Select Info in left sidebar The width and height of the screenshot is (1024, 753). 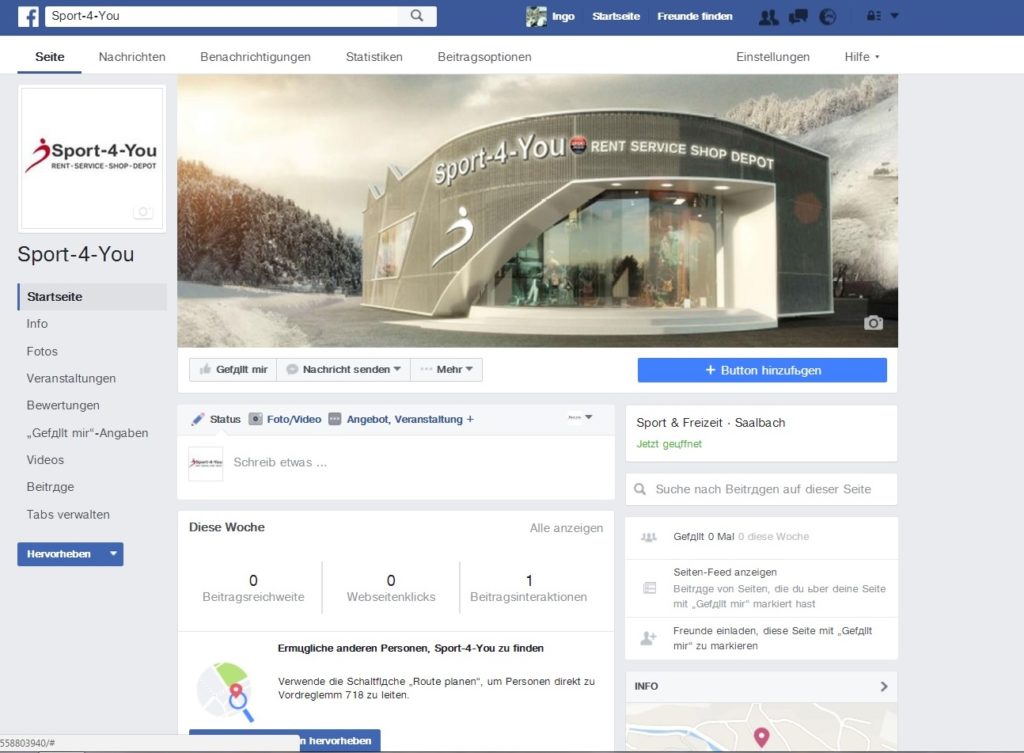click(x=37, y=324)
